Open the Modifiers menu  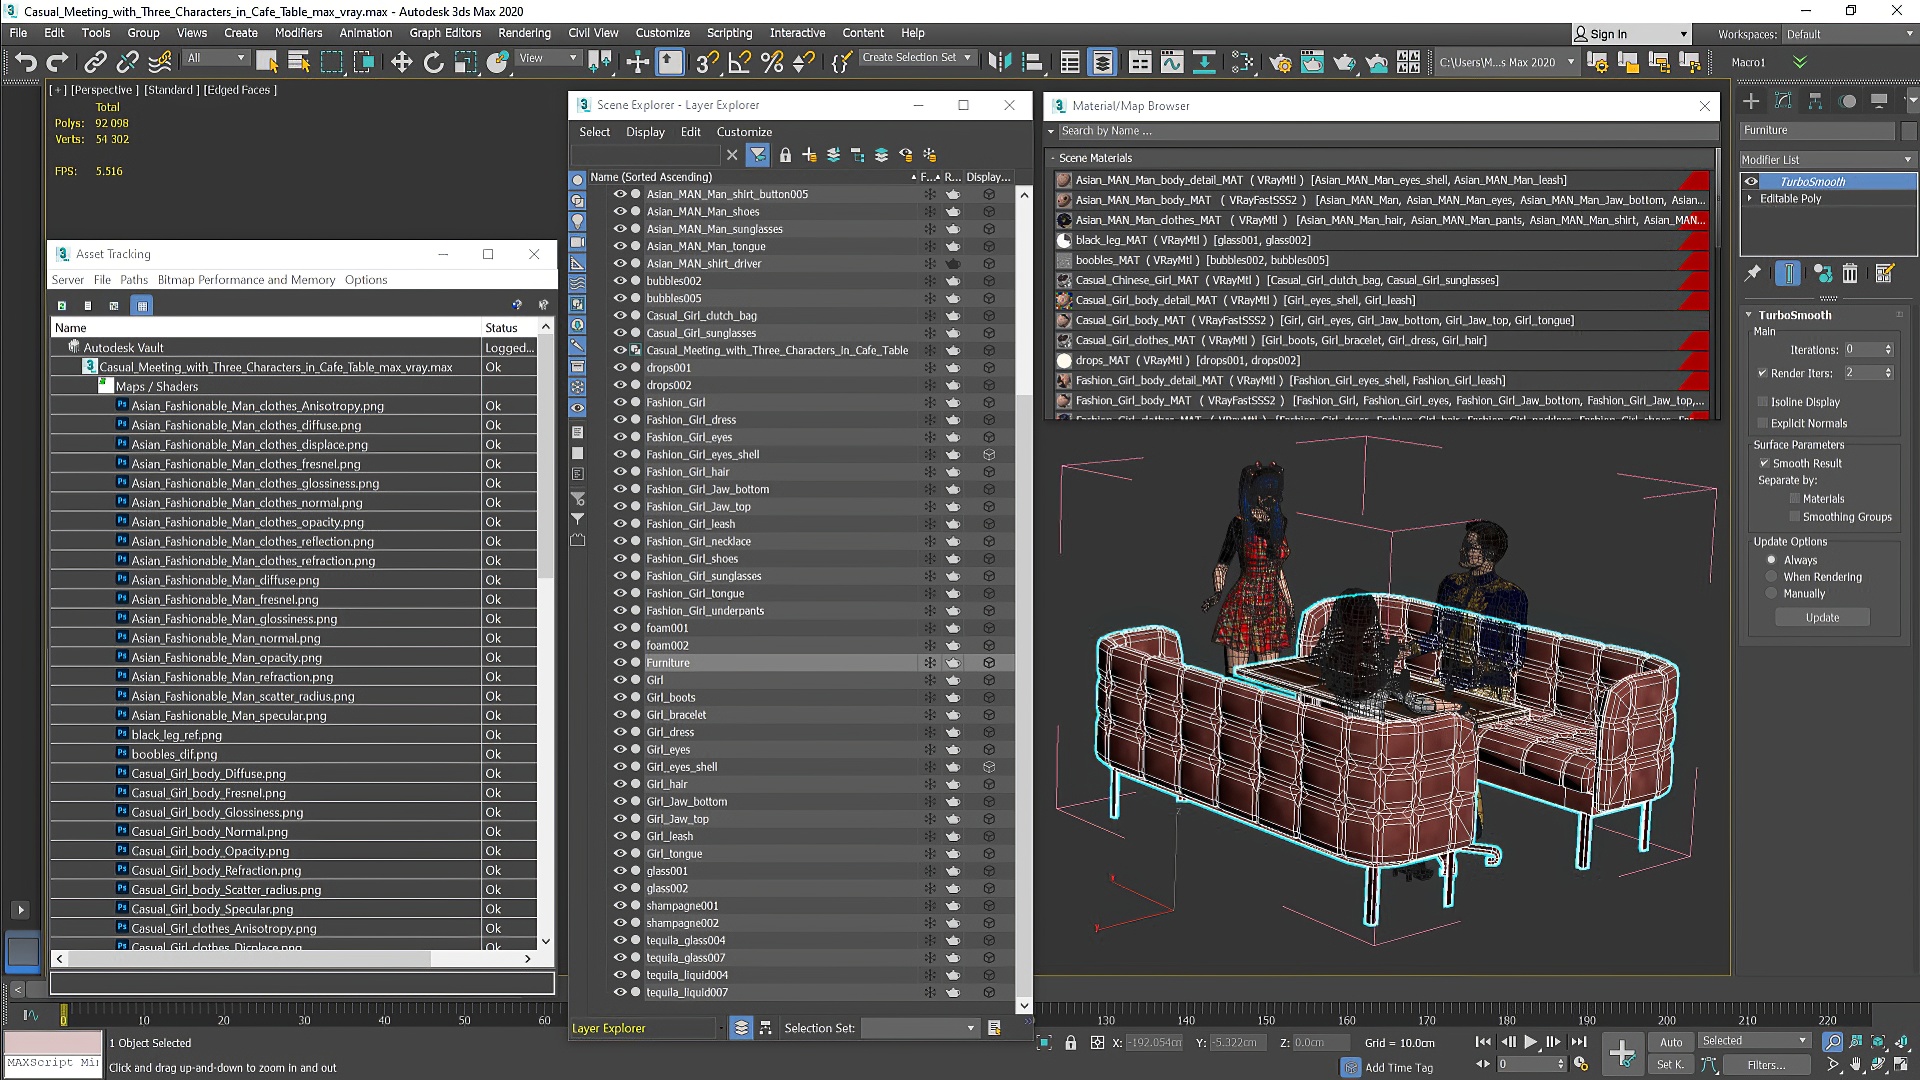click(298, 33)
